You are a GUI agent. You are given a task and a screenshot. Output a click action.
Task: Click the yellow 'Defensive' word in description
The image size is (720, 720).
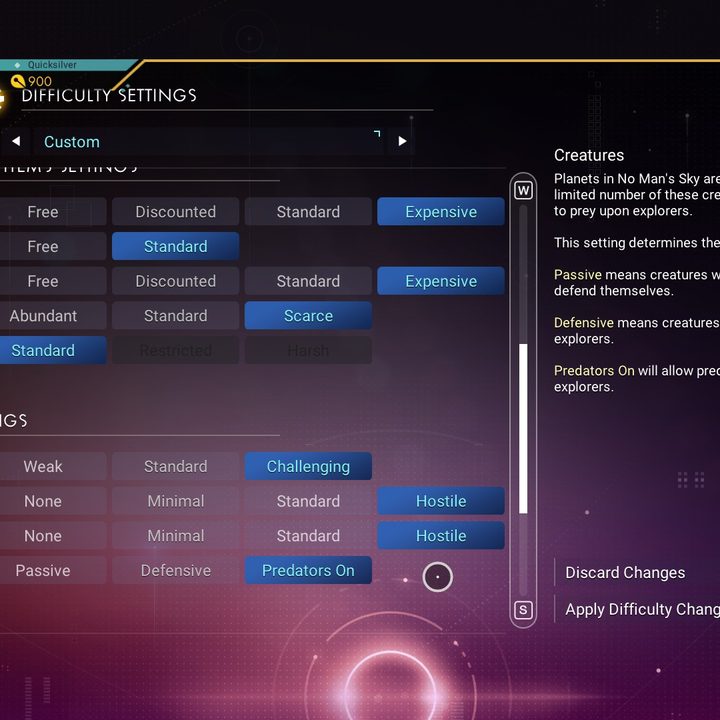click(584, 323)
